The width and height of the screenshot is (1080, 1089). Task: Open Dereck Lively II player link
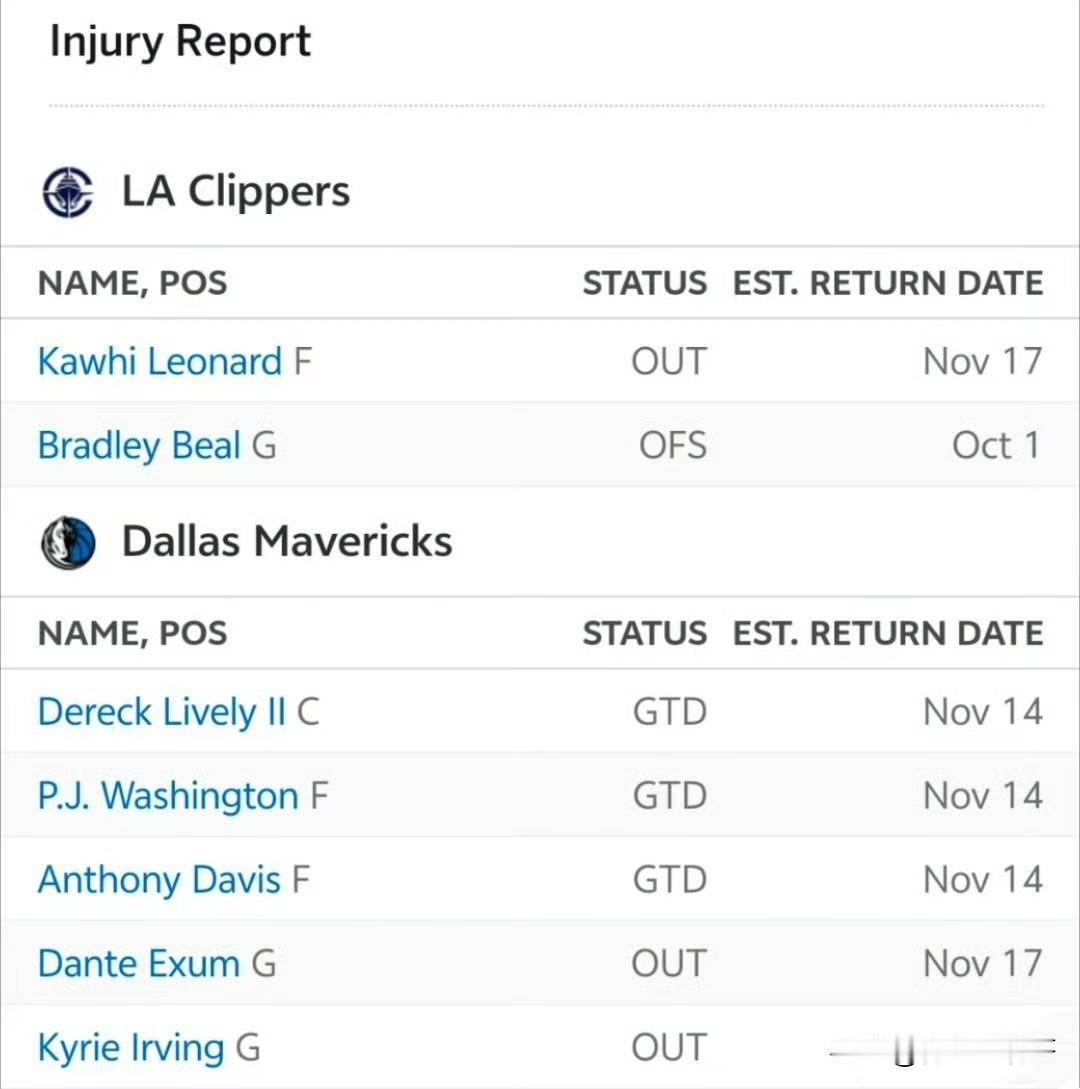pyautogui.click(x=161, y=712)
